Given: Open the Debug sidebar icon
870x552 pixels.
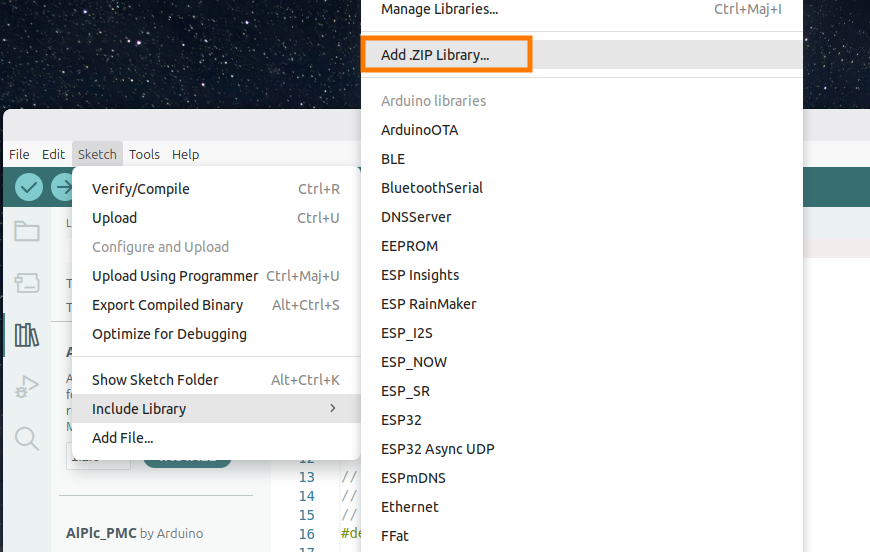Looking at the screenshot, I should tap(27, 387).
